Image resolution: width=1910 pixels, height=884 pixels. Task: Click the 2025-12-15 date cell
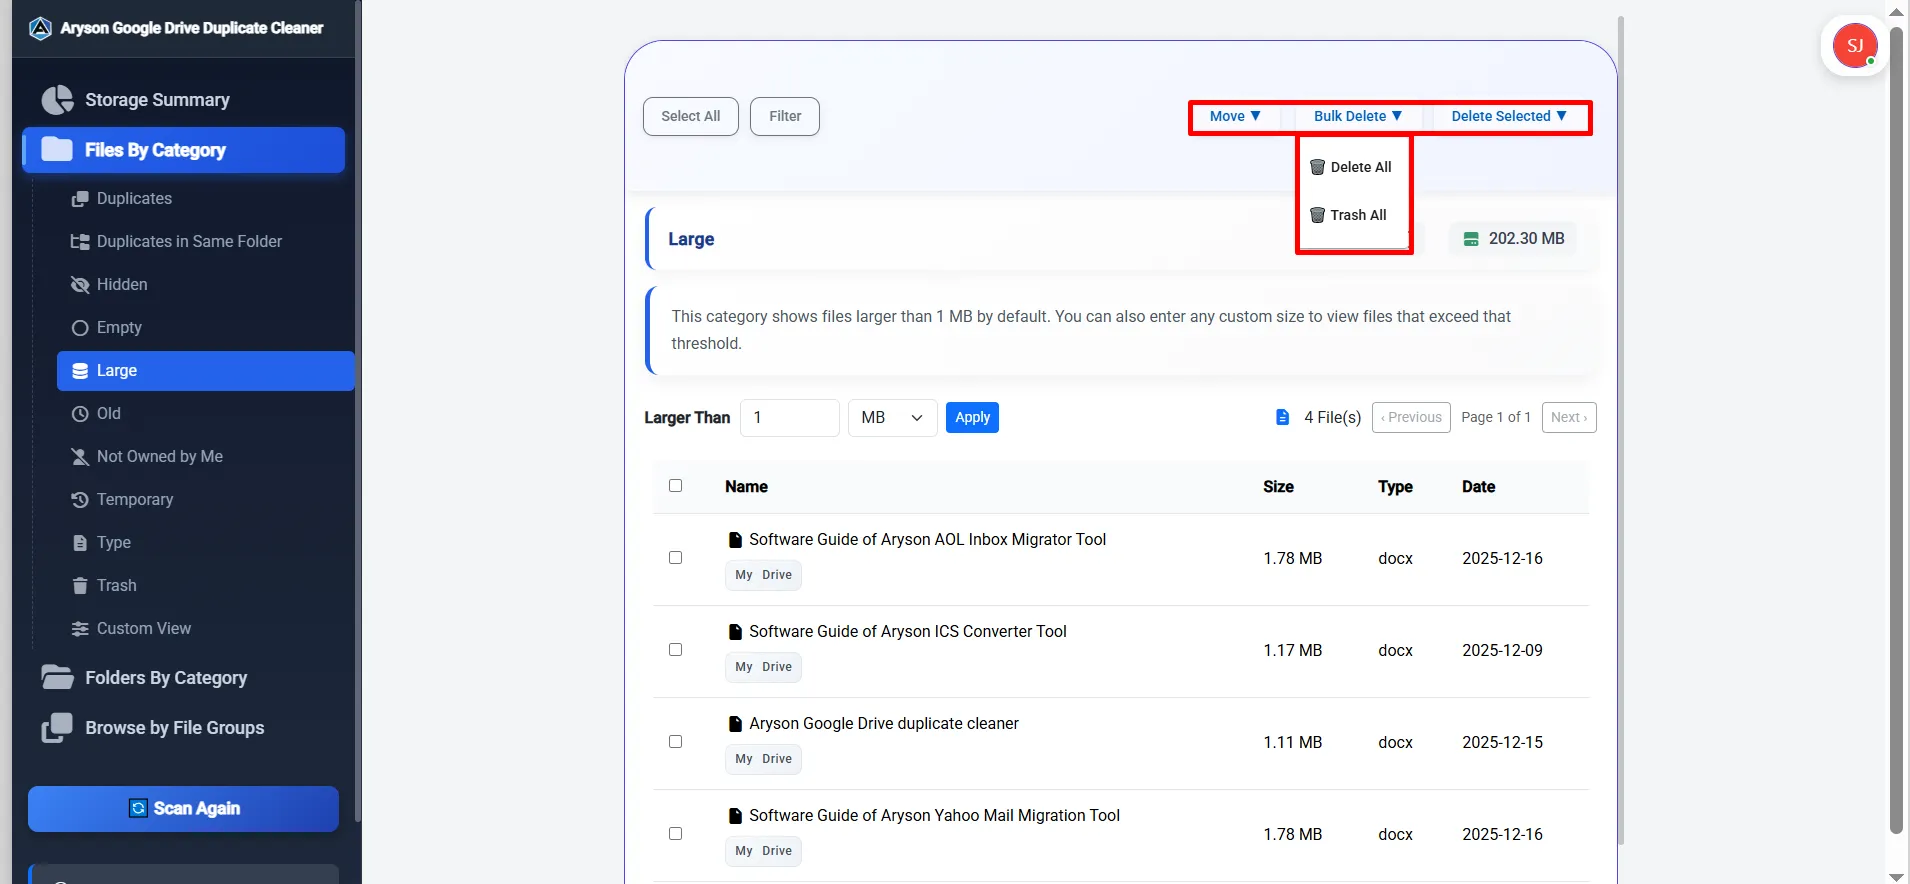(1502, 742)
